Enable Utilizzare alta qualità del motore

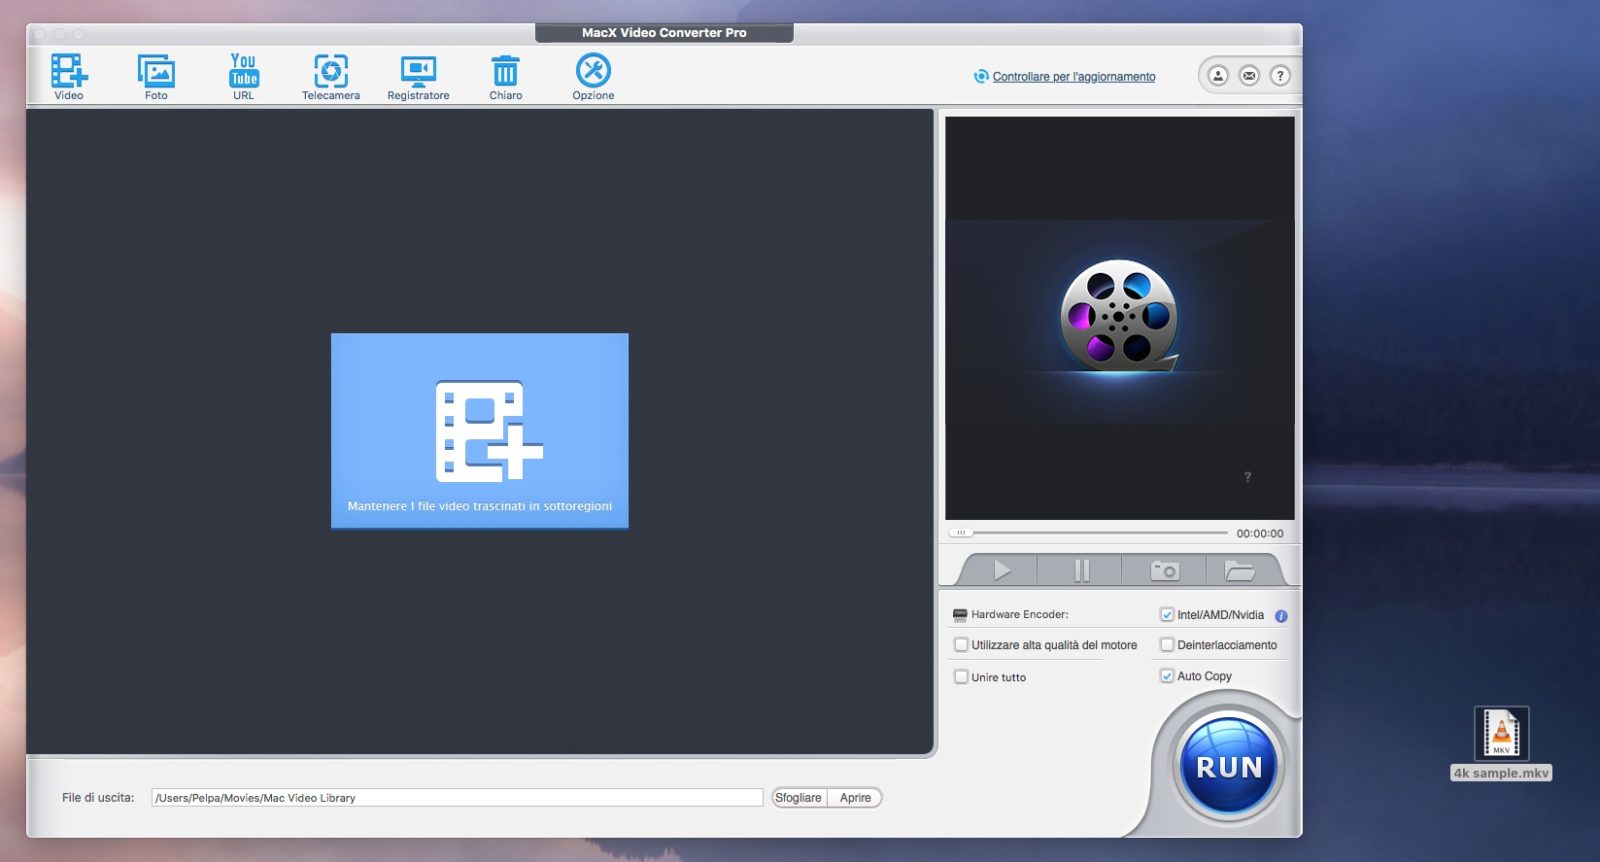pos(961,645)
